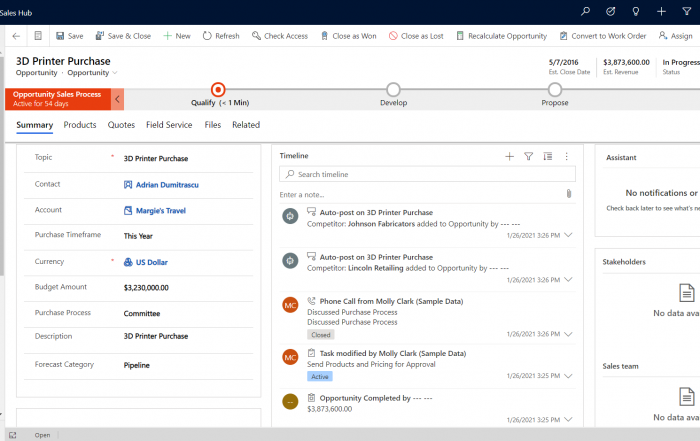
Task: Add a timeline record with plus icon
Action: (x=509, y=156)
